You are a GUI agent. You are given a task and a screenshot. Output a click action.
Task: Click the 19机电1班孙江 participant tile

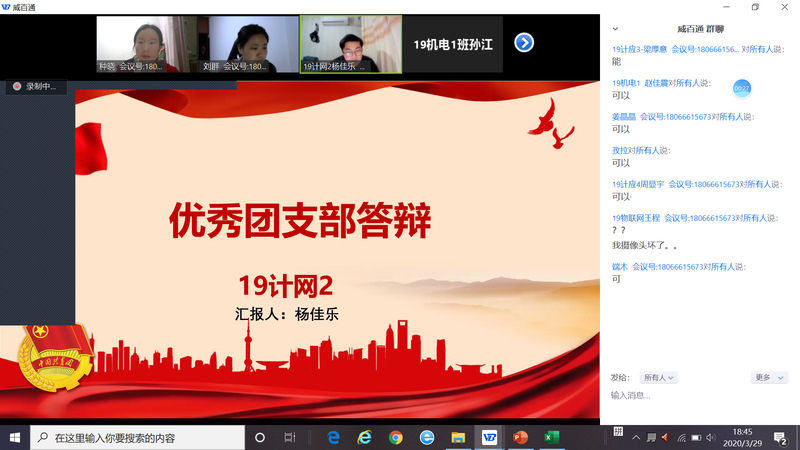point(454,43)
